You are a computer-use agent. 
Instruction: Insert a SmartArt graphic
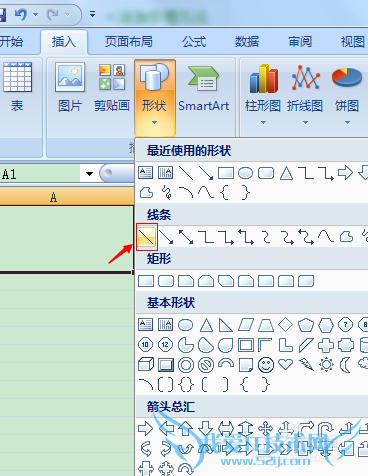pos(204,88)
